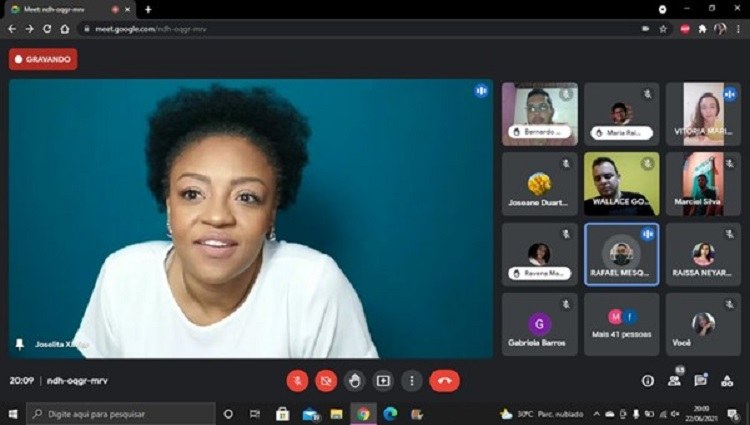Leave the call with the red hang-up button

[444, 381]
